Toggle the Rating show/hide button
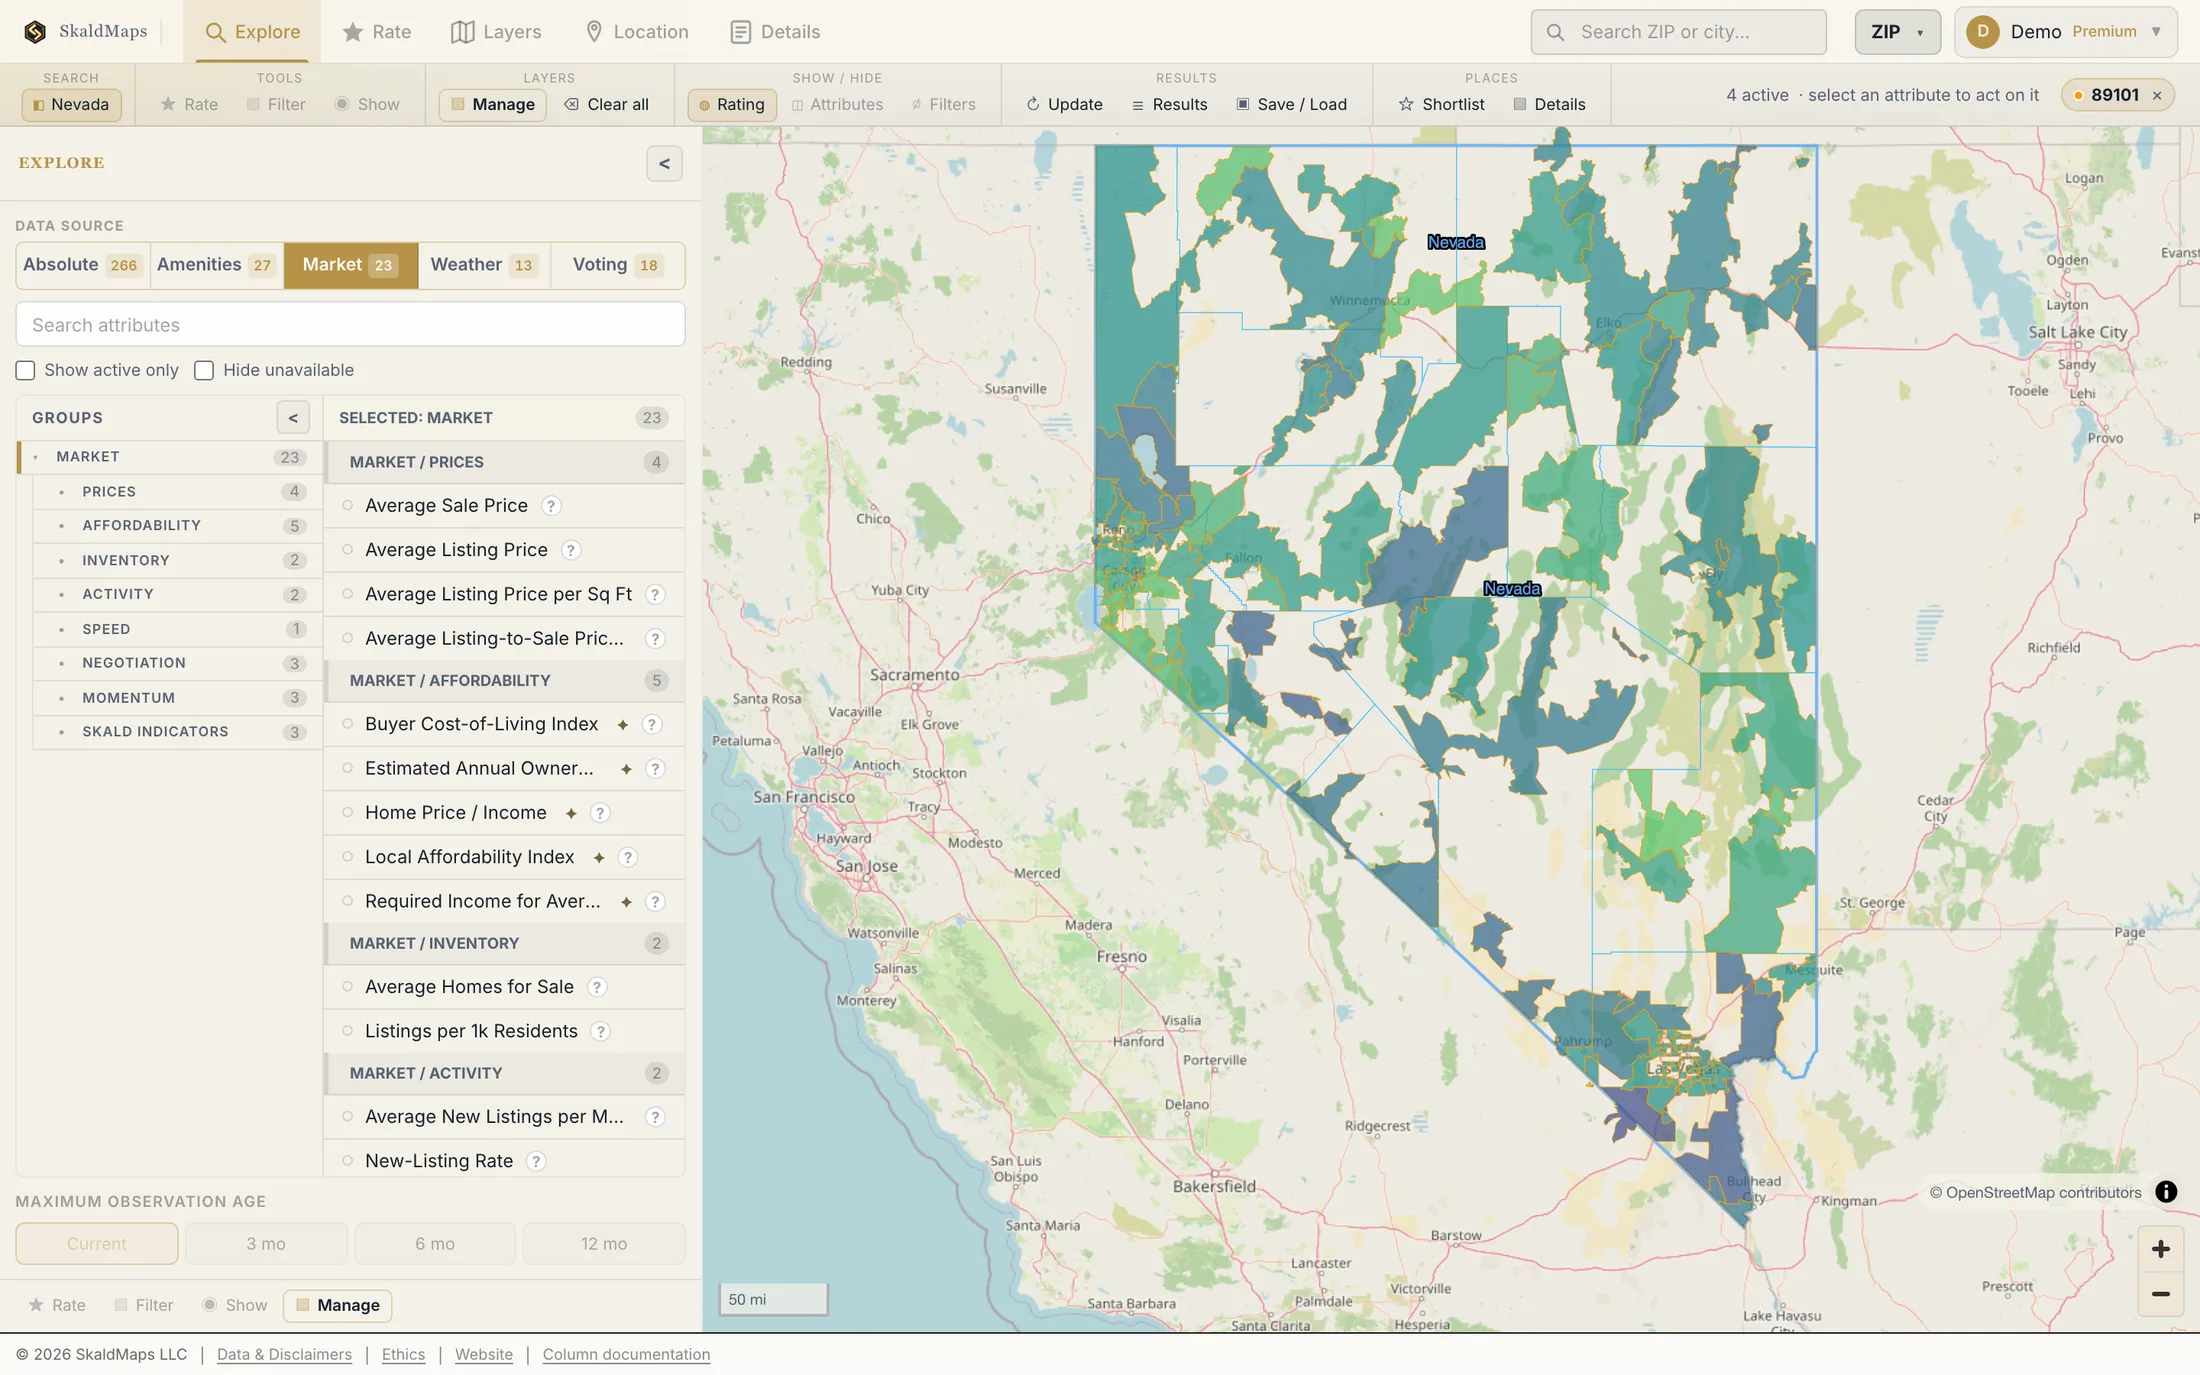This screenshot has width=2200, height=1375. [x=732, y=104]
